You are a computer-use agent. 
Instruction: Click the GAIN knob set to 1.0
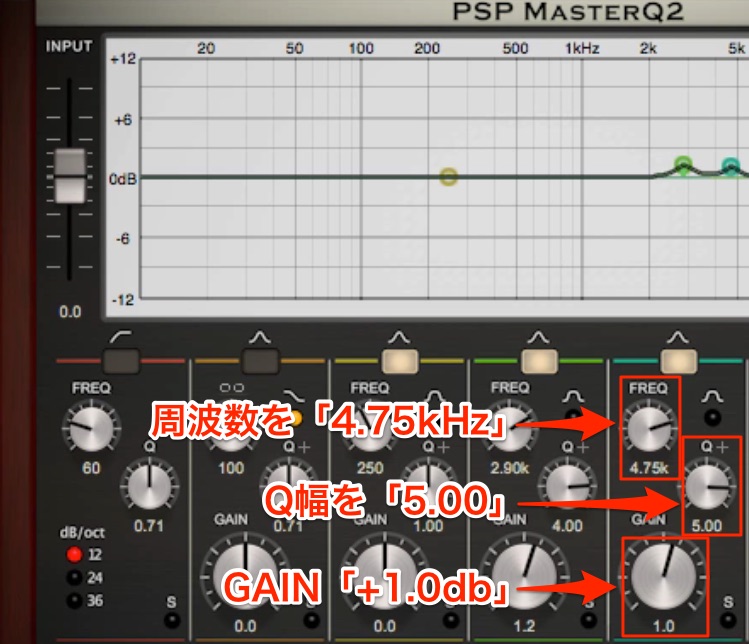[x=663, y=575]
